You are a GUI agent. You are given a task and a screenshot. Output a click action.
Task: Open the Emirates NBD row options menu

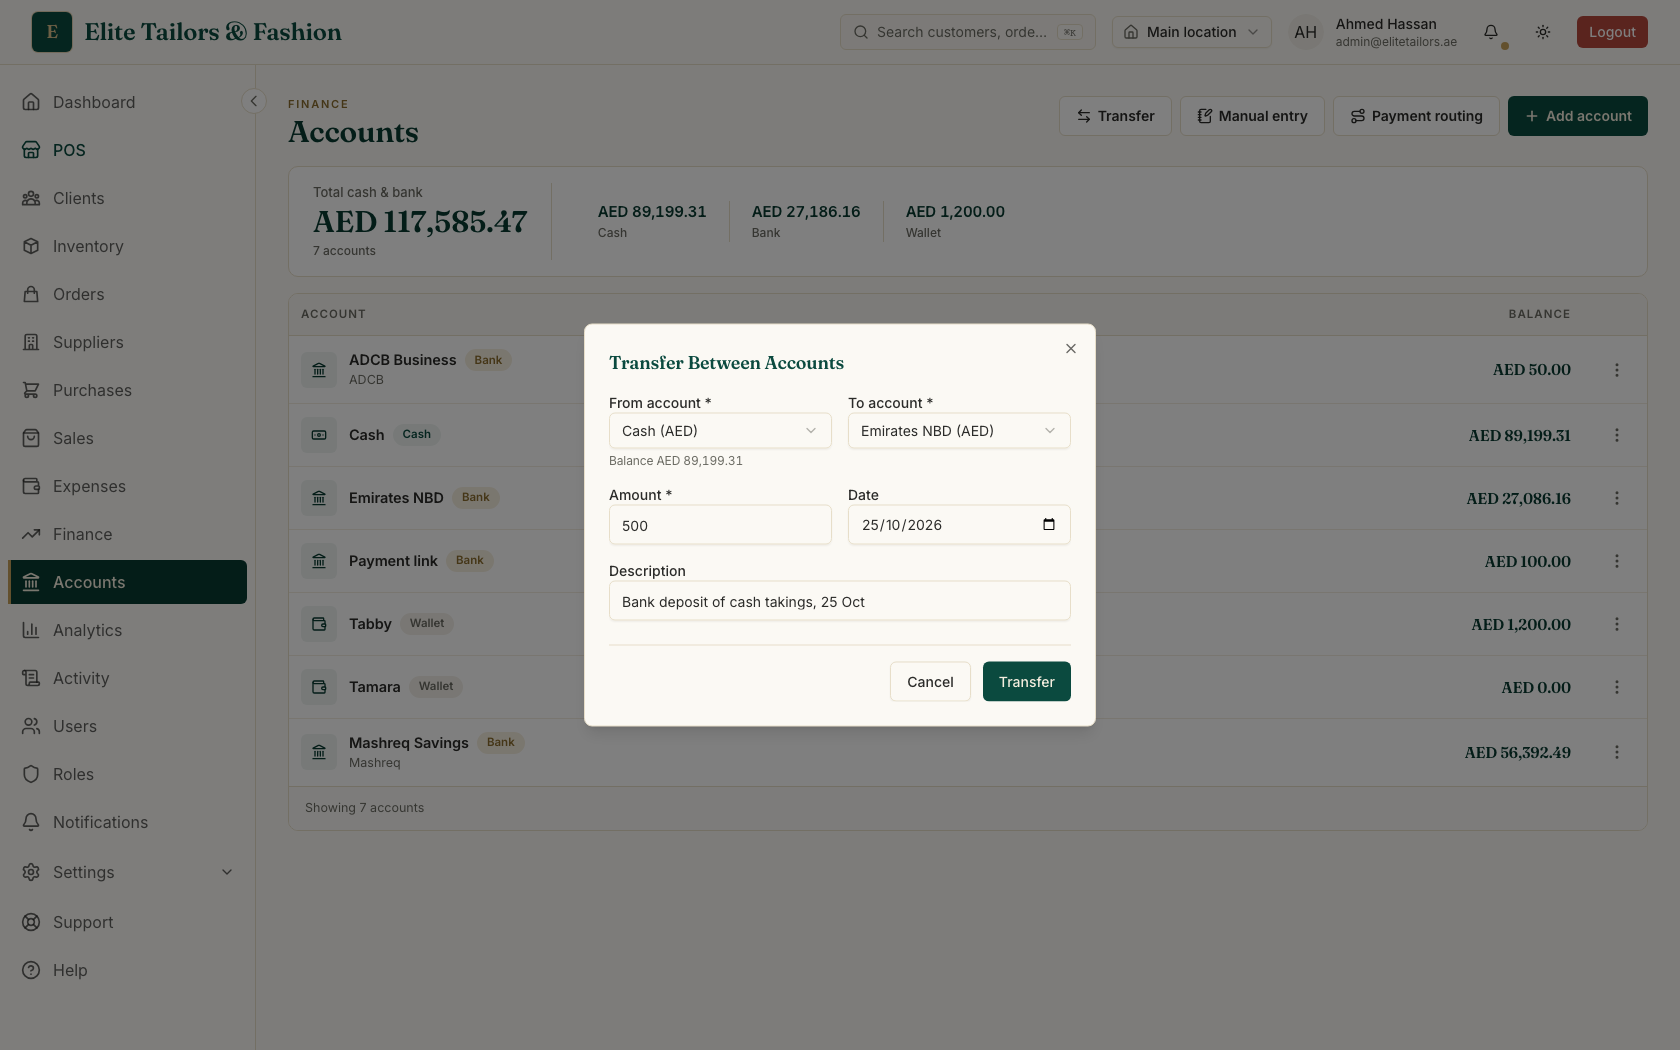click(1617, 498)
